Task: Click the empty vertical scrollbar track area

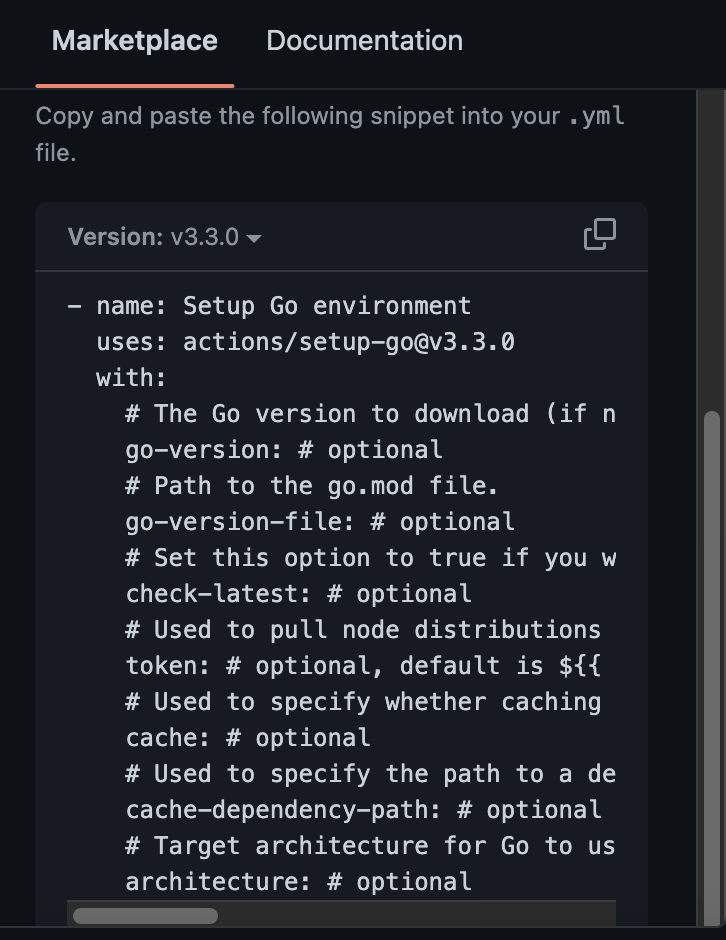Action: point(712,249)
